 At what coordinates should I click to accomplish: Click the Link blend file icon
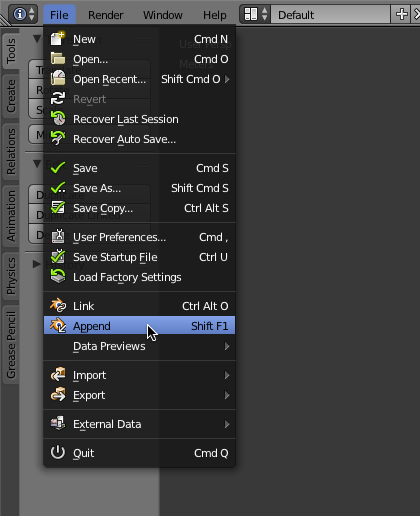click(58, 305)
